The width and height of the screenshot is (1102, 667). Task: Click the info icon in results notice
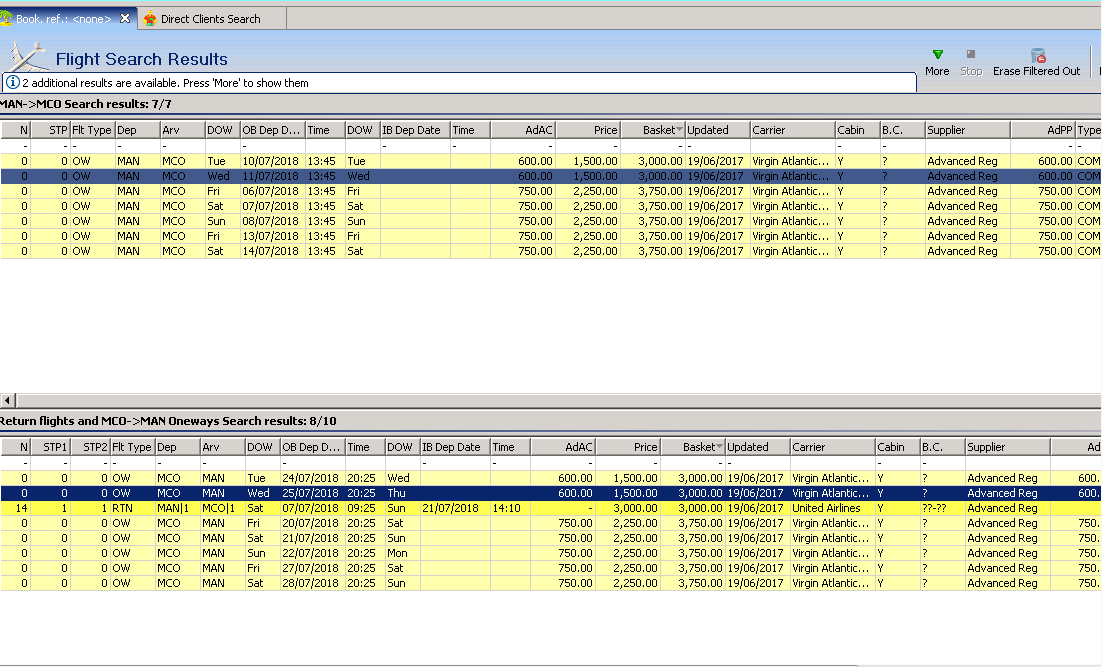pyautogui.click(x=12, y=83)
